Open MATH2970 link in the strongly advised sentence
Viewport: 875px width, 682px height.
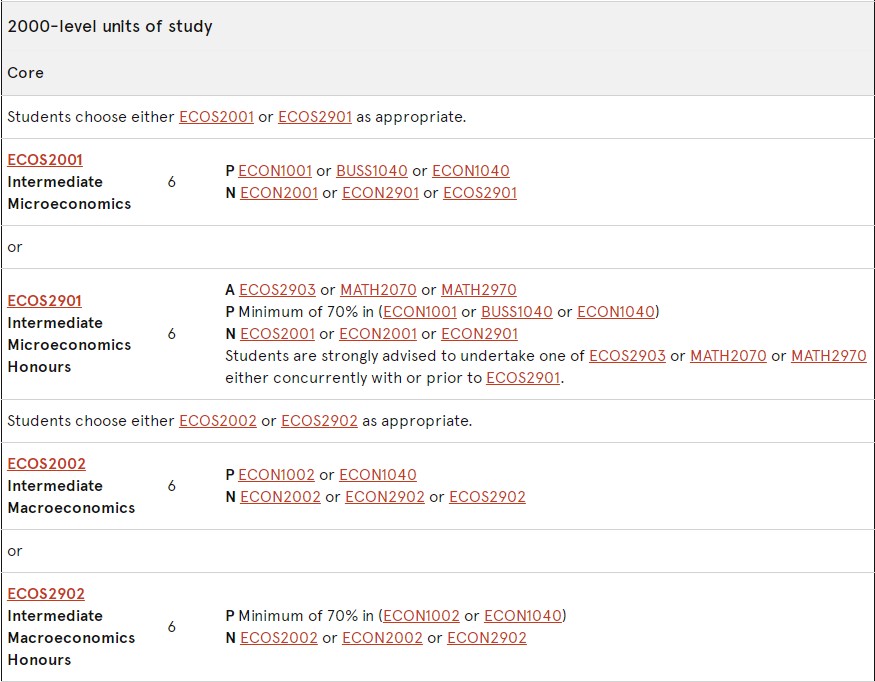[829, 356]
